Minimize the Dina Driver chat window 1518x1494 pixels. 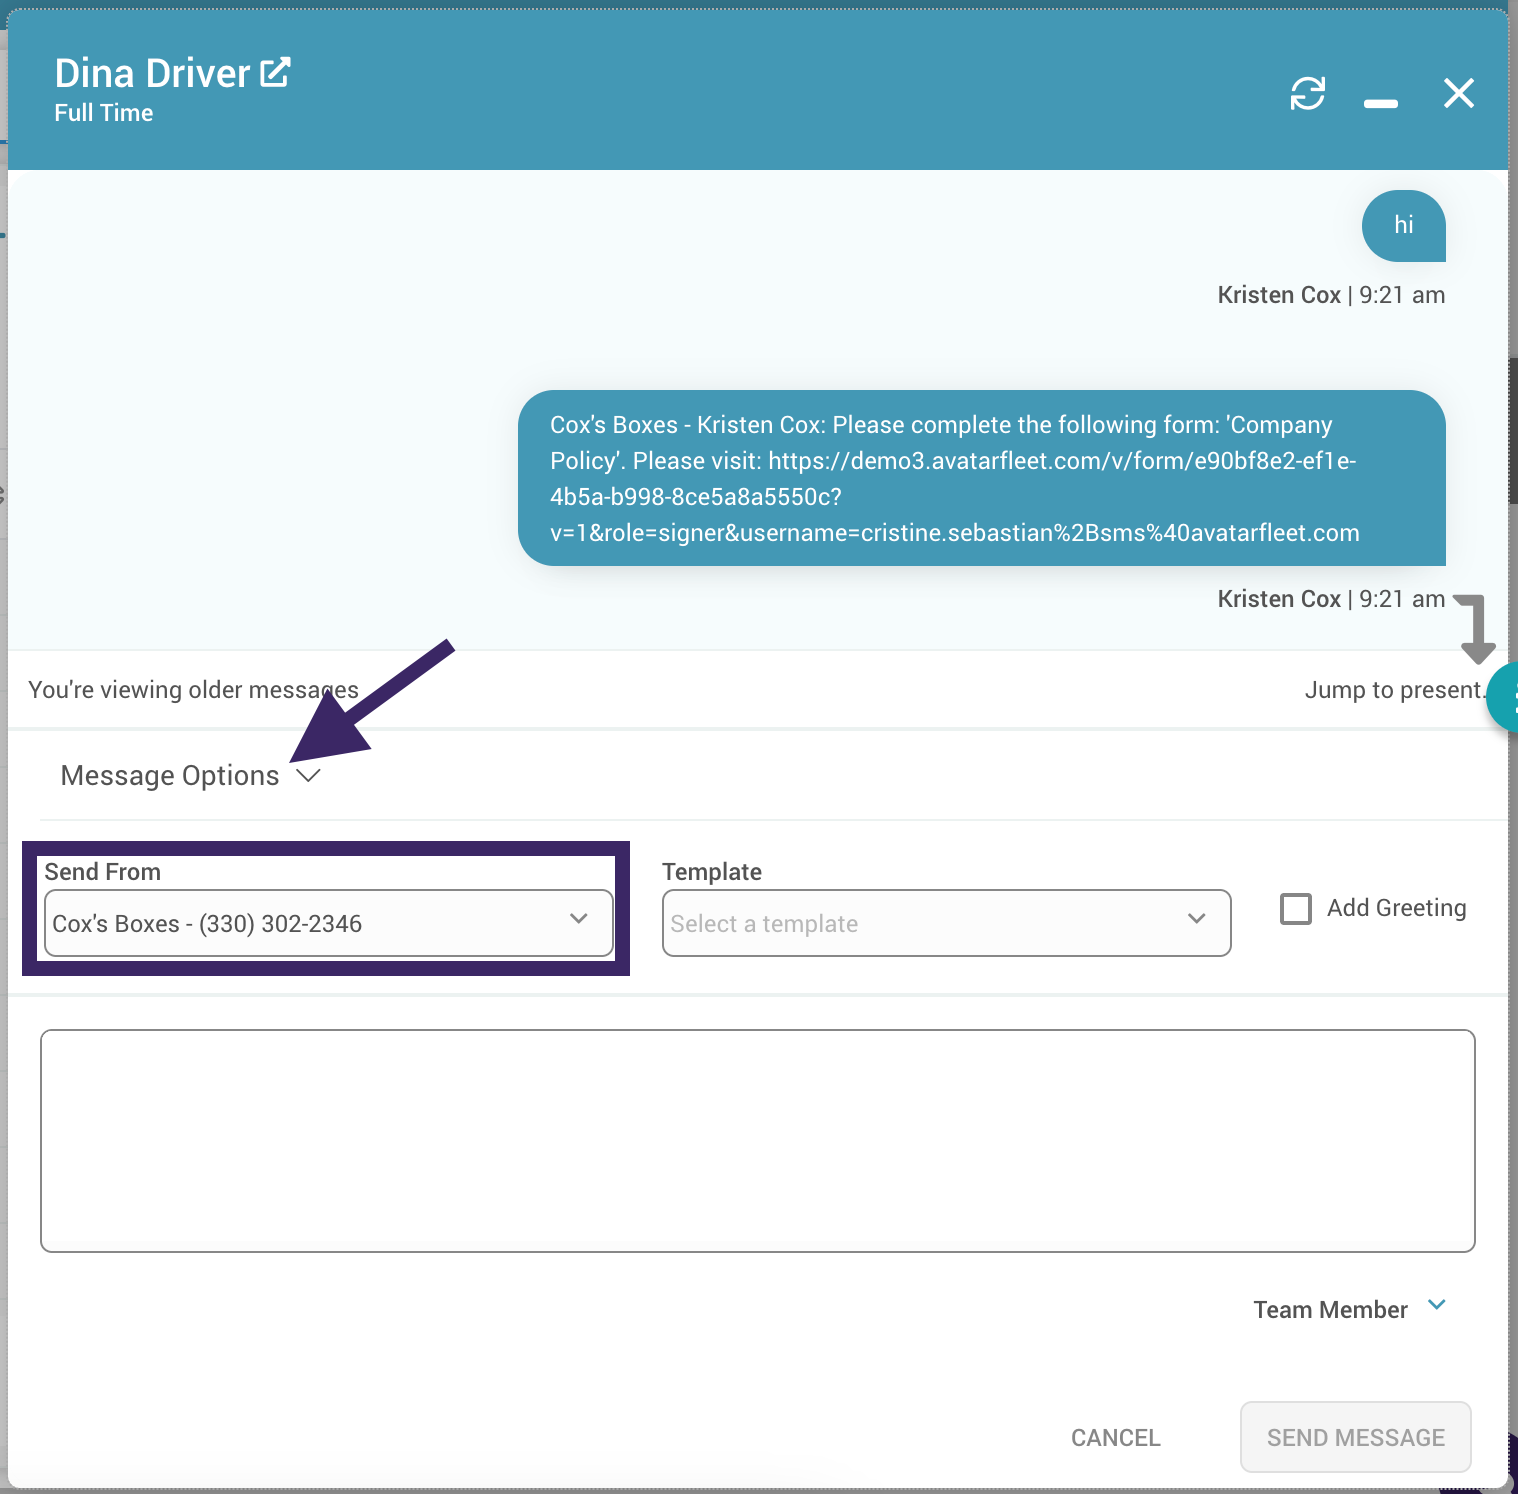(x=1380, y=103)
